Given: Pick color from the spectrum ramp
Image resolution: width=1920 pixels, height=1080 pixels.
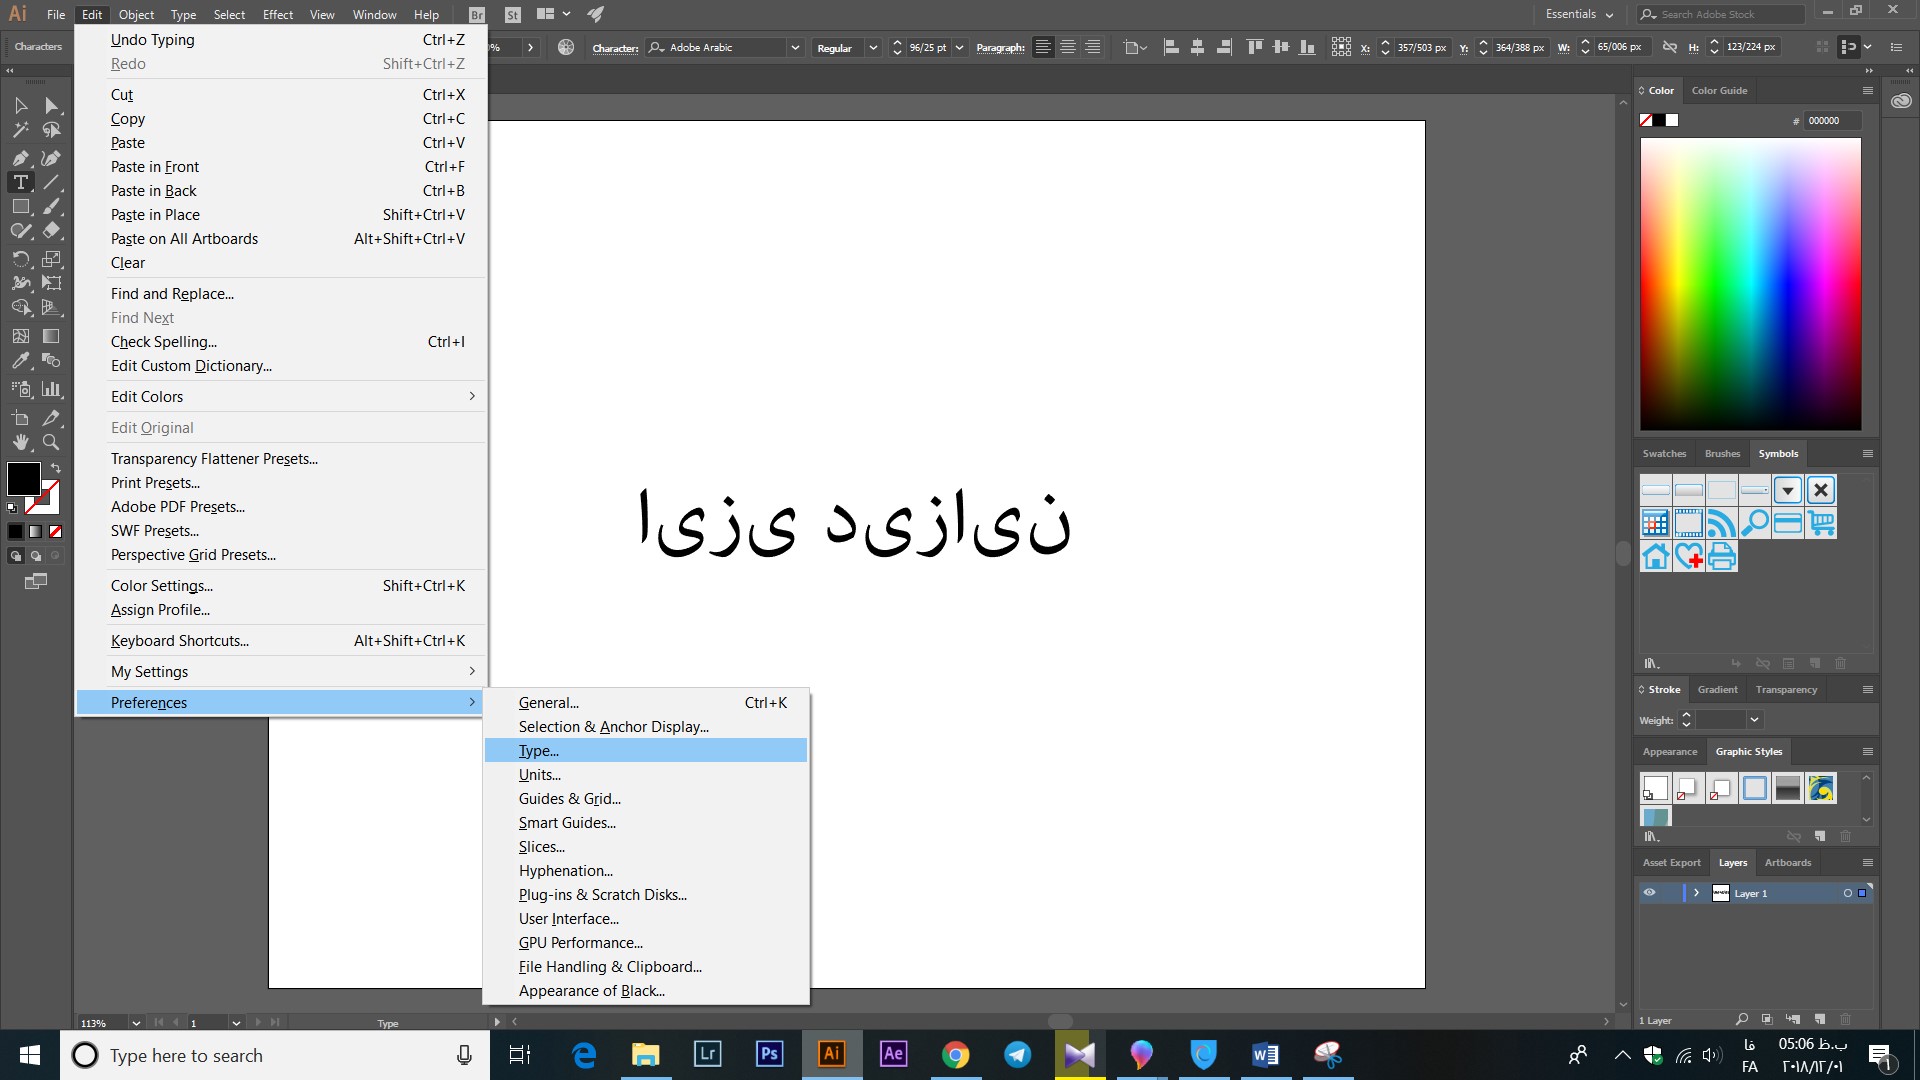Looking at the screenshot, I should [1750, 284].
